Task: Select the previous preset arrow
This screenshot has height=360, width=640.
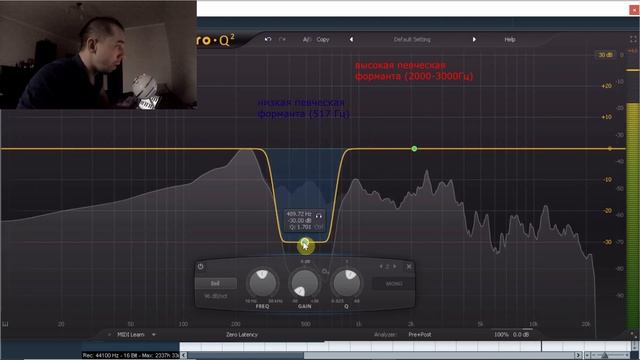Action: click(351, 39)
